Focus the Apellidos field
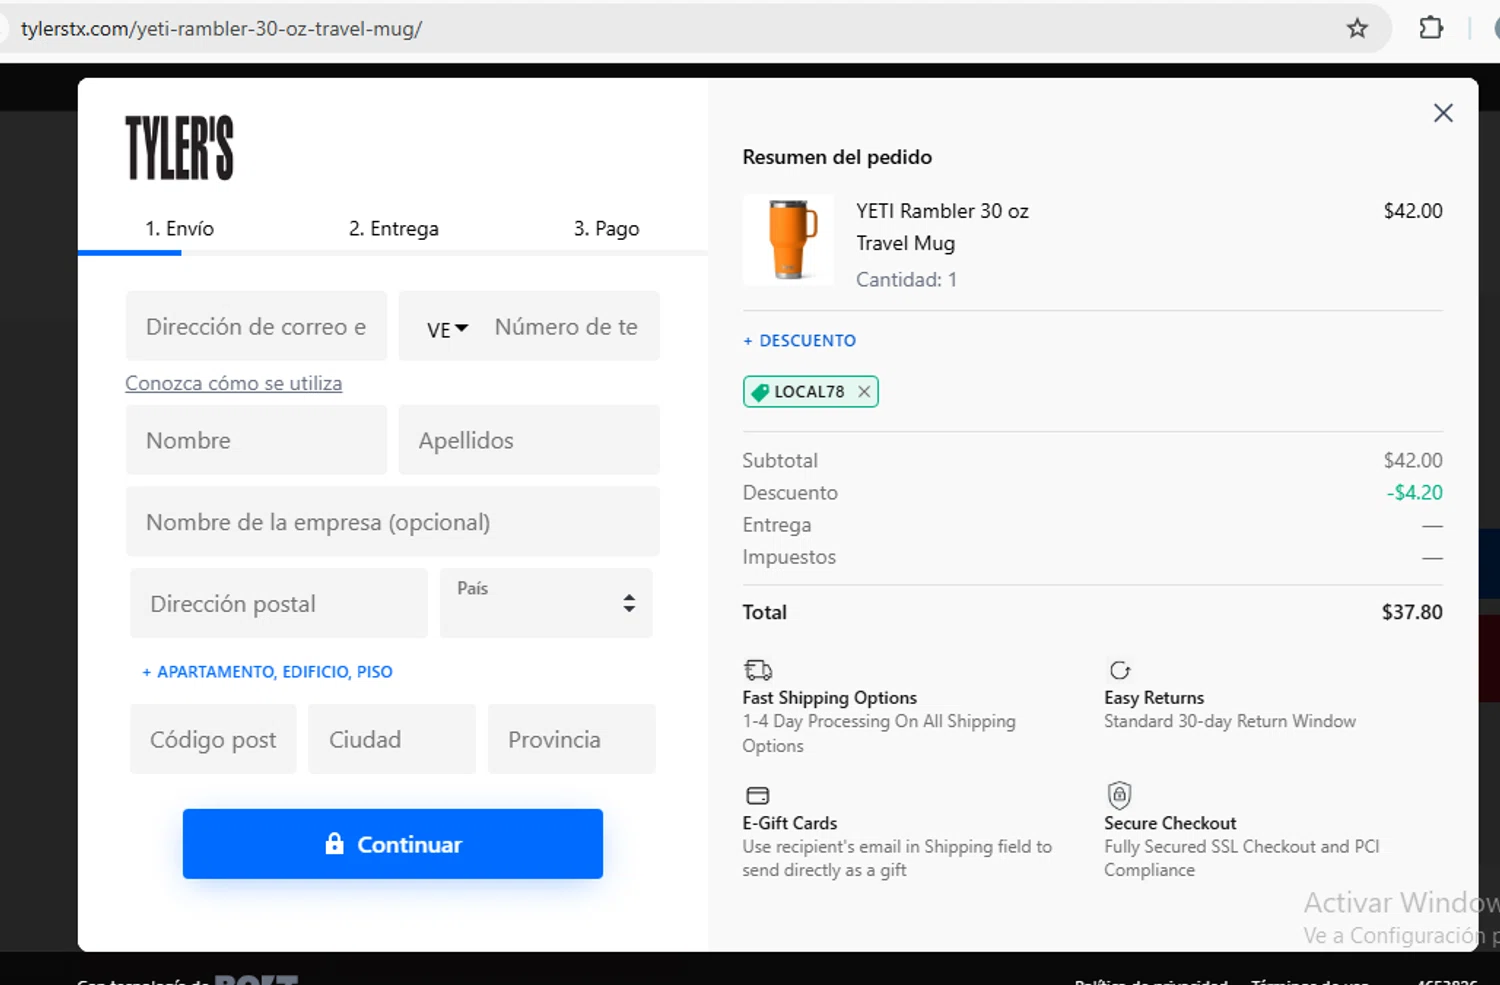This screenshot has height=985, width=1500. coord(529,440)
